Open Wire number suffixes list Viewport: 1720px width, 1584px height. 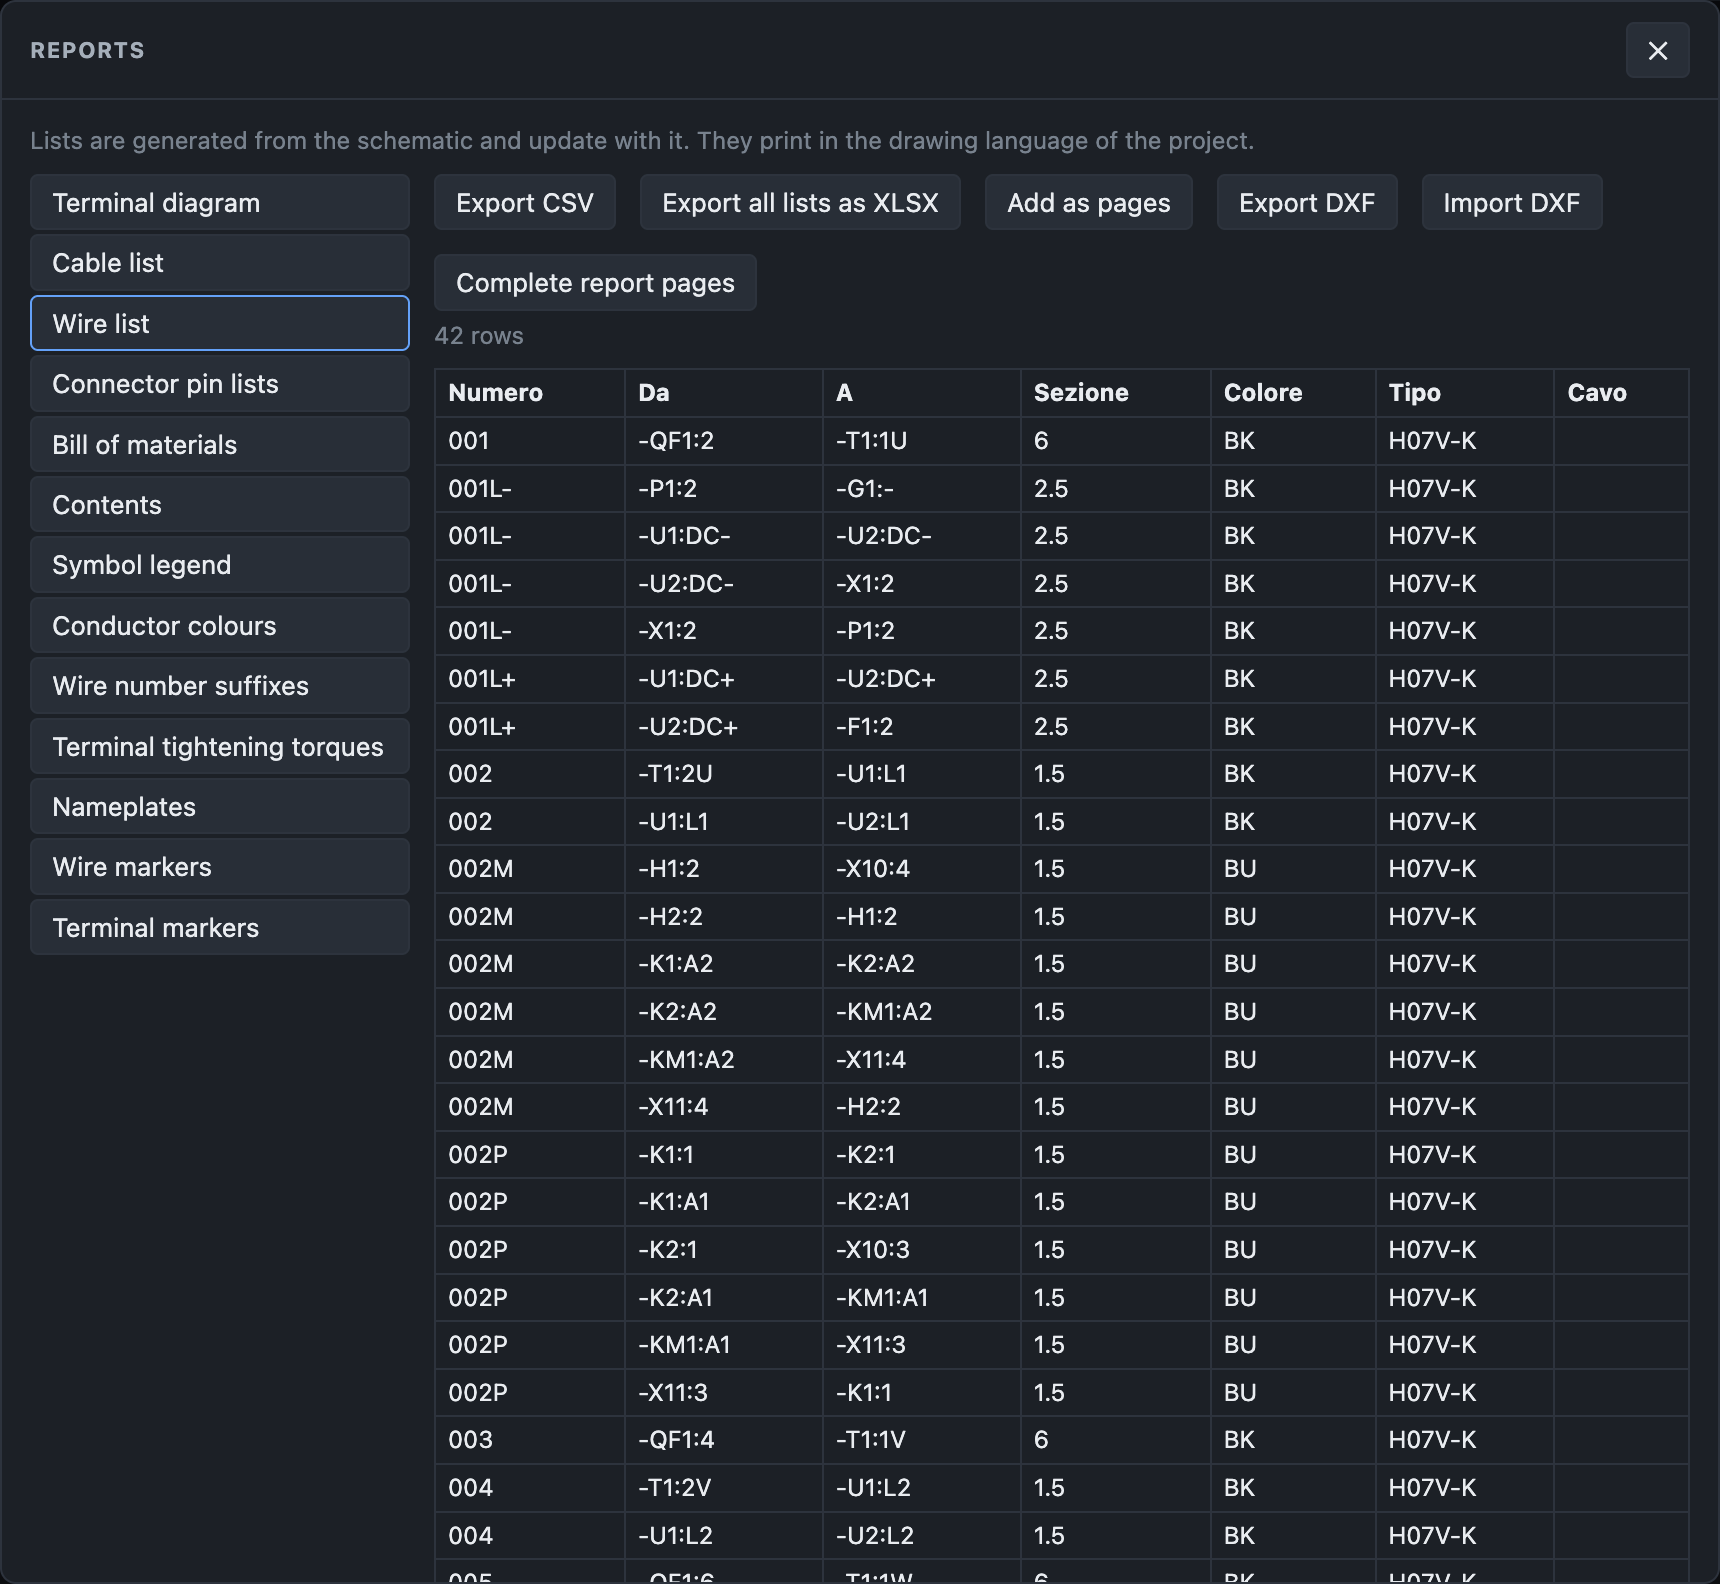(220, 686)
